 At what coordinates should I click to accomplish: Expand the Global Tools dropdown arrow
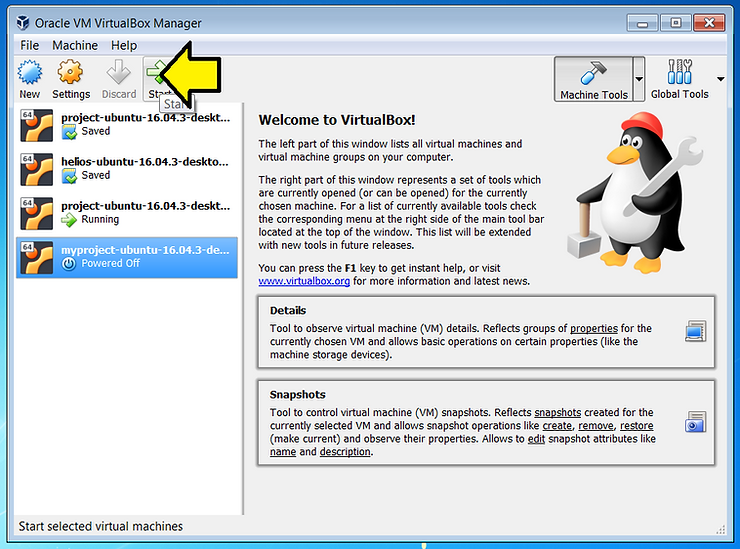(720, 79)
